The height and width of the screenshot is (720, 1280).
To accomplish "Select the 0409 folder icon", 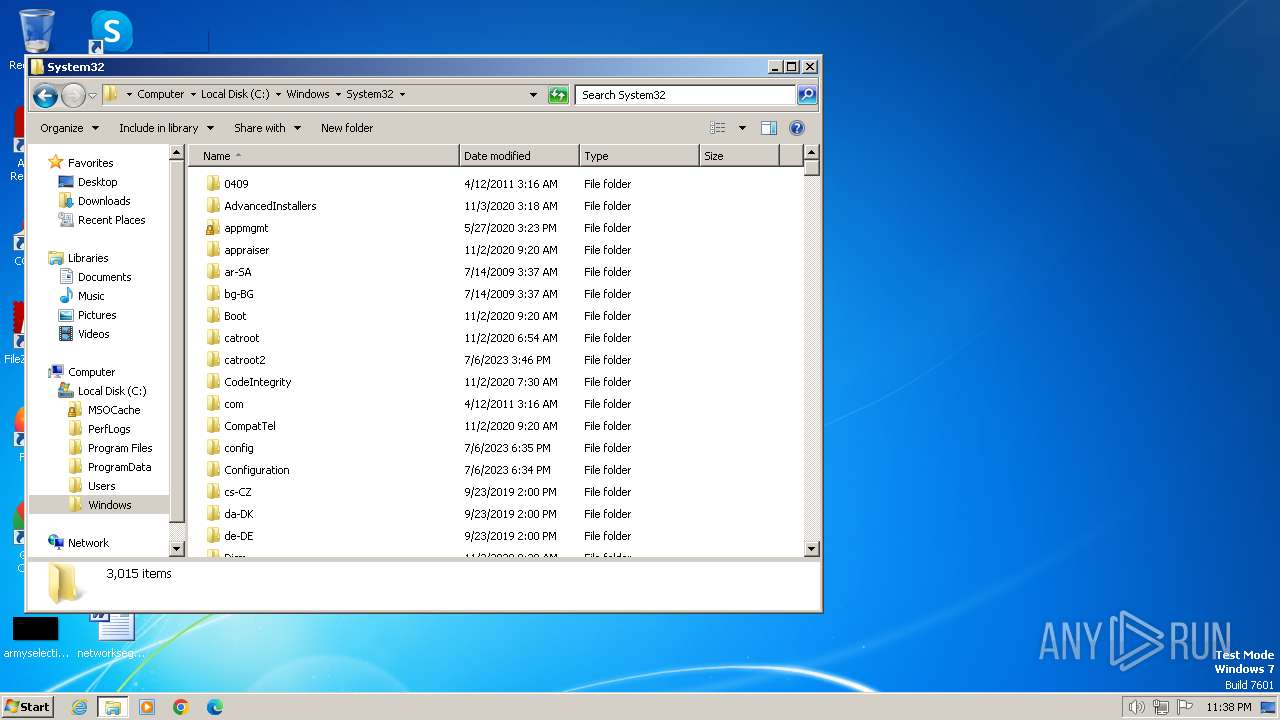I will pos(213,184).
